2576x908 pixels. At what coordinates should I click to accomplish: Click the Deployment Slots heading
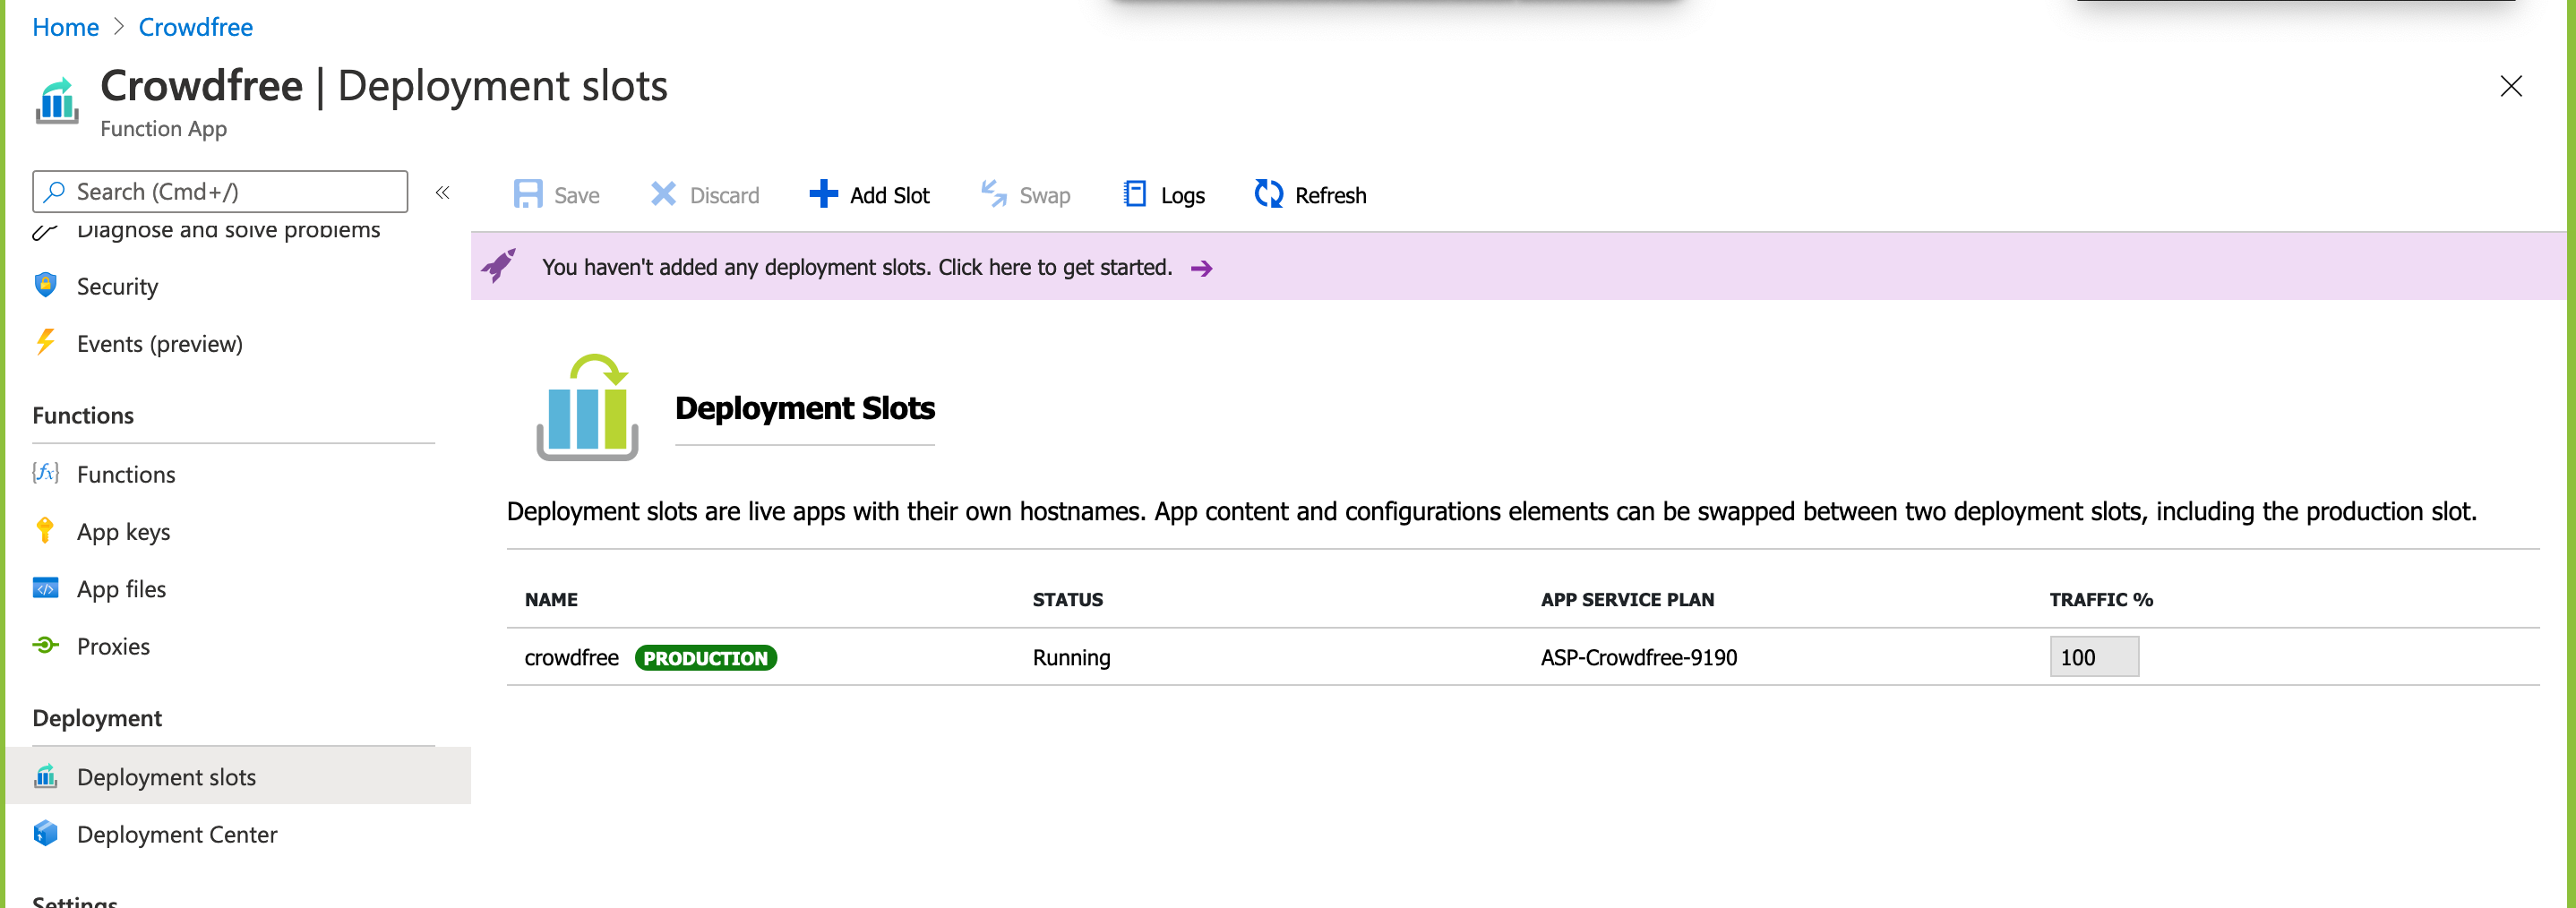[805, 408]
